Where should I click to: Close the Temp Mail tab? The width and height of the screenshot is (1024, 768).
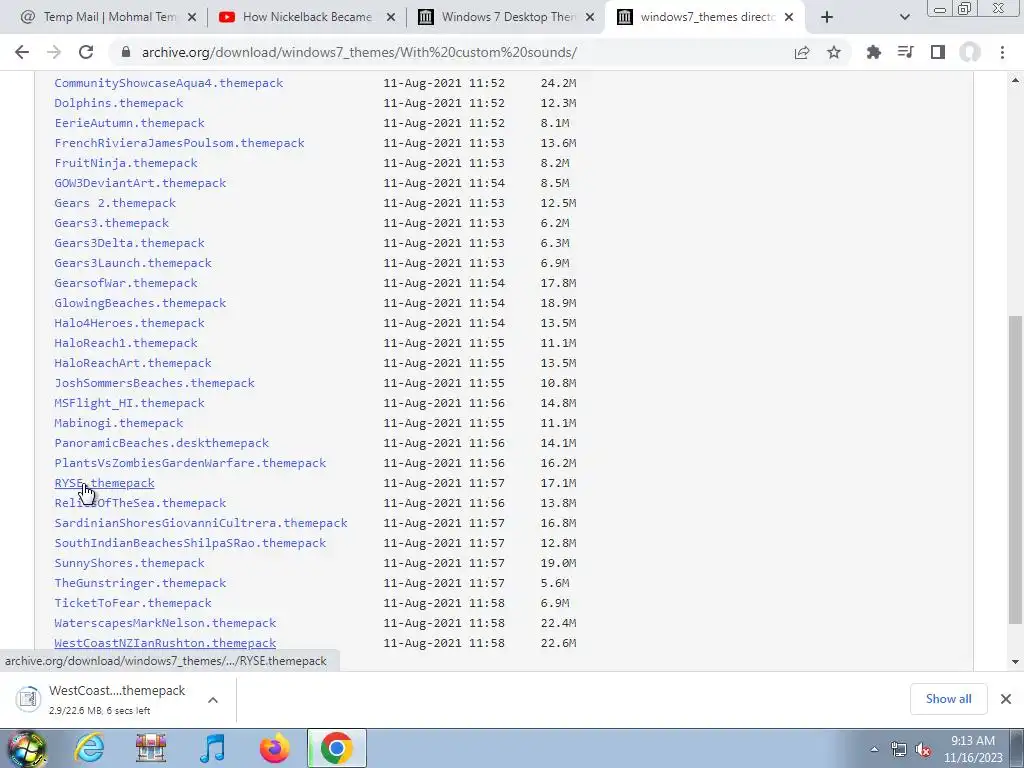click(192, 18)
